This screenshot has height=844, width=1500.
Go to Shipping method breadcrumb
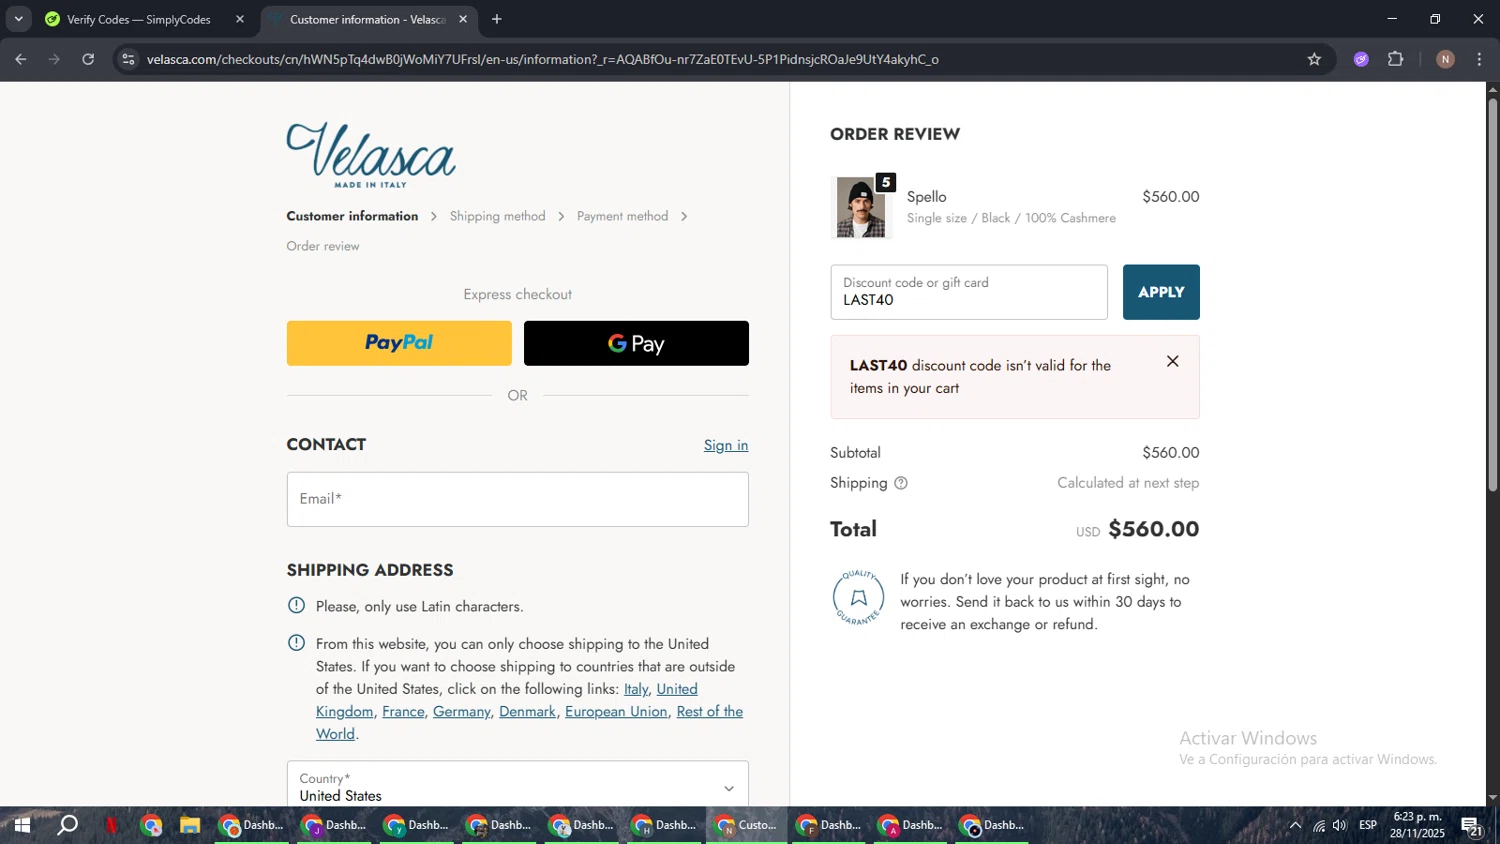(497, 216)
